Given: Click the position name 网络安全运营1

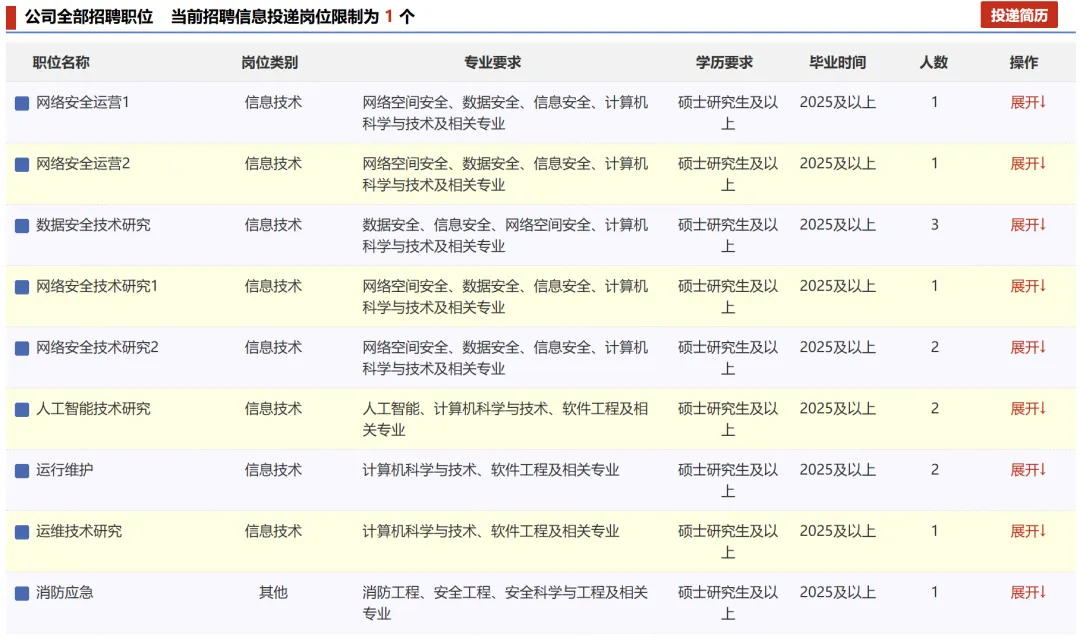Looking at the screenshot, I should pyautogui.click(x=83, y=102).
